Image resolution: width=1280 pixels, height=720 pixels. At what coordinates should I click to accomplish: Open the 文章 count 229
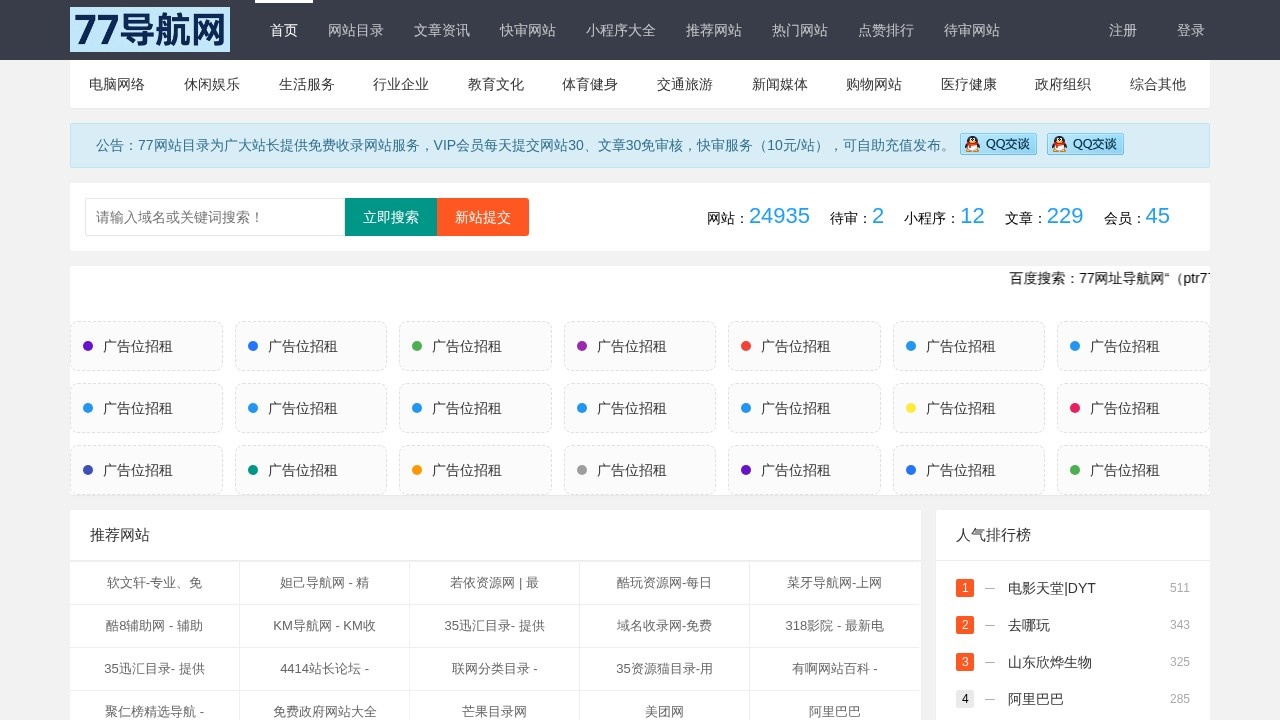point(1065,216)
